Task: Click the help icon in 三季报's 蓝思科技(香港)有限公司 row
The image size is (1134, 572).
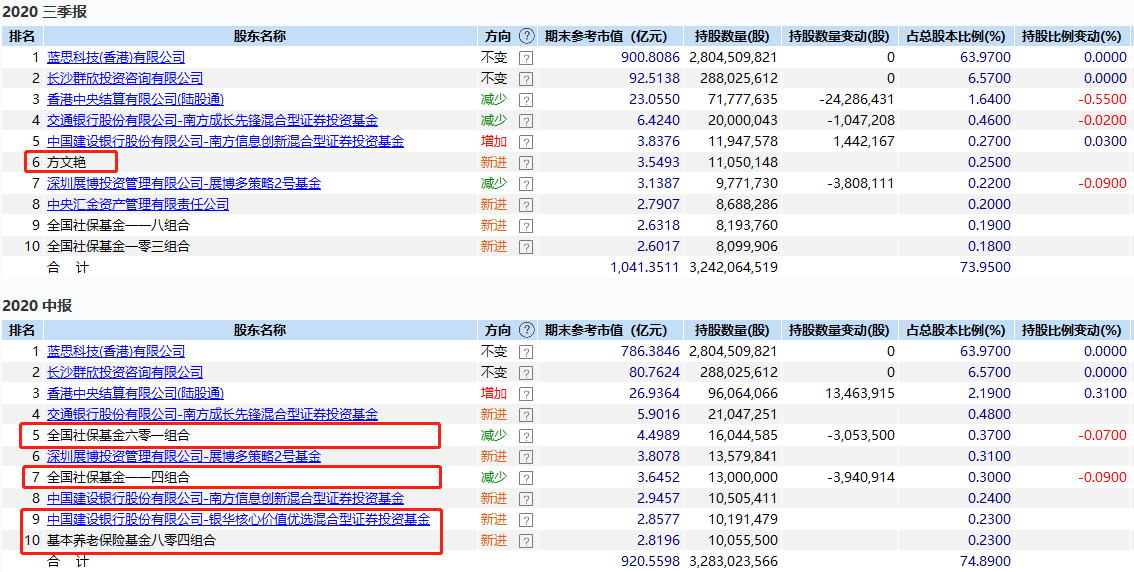Action: pos(526,59)
